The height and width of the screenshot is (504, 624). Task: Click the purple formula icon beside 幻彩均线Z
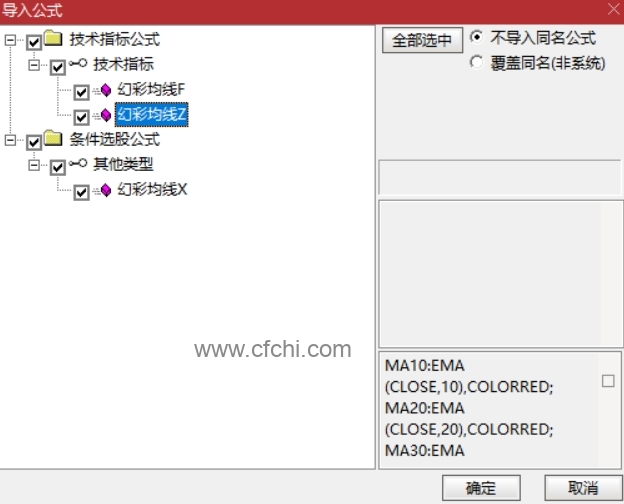105,115
